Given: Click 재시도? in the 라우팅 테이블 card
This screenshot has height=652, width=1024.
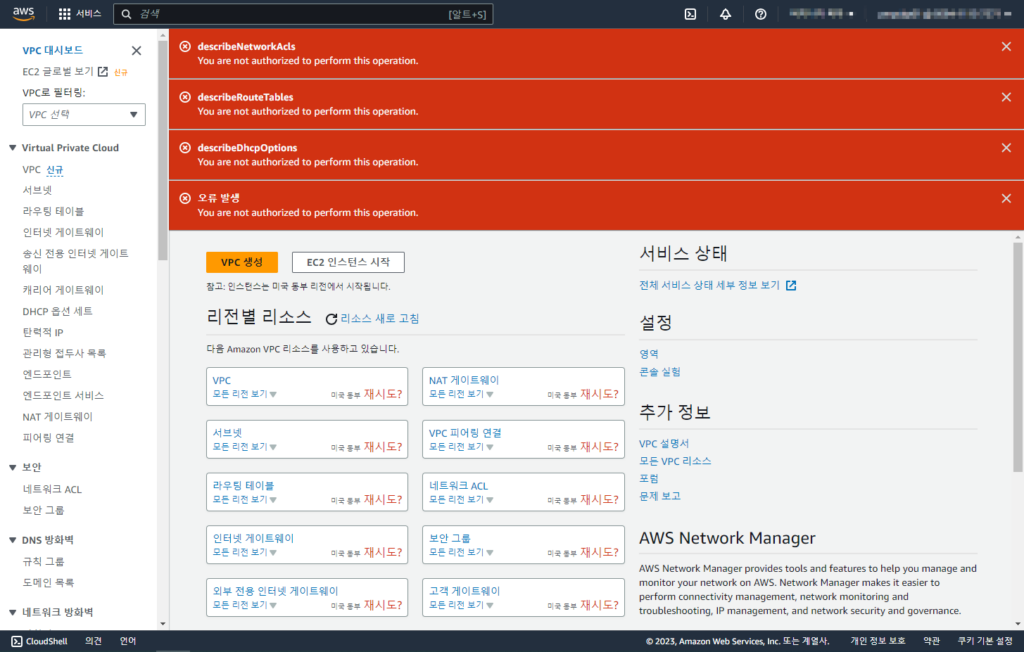Looking at the screenshot, I should click(x=383, y=500).
